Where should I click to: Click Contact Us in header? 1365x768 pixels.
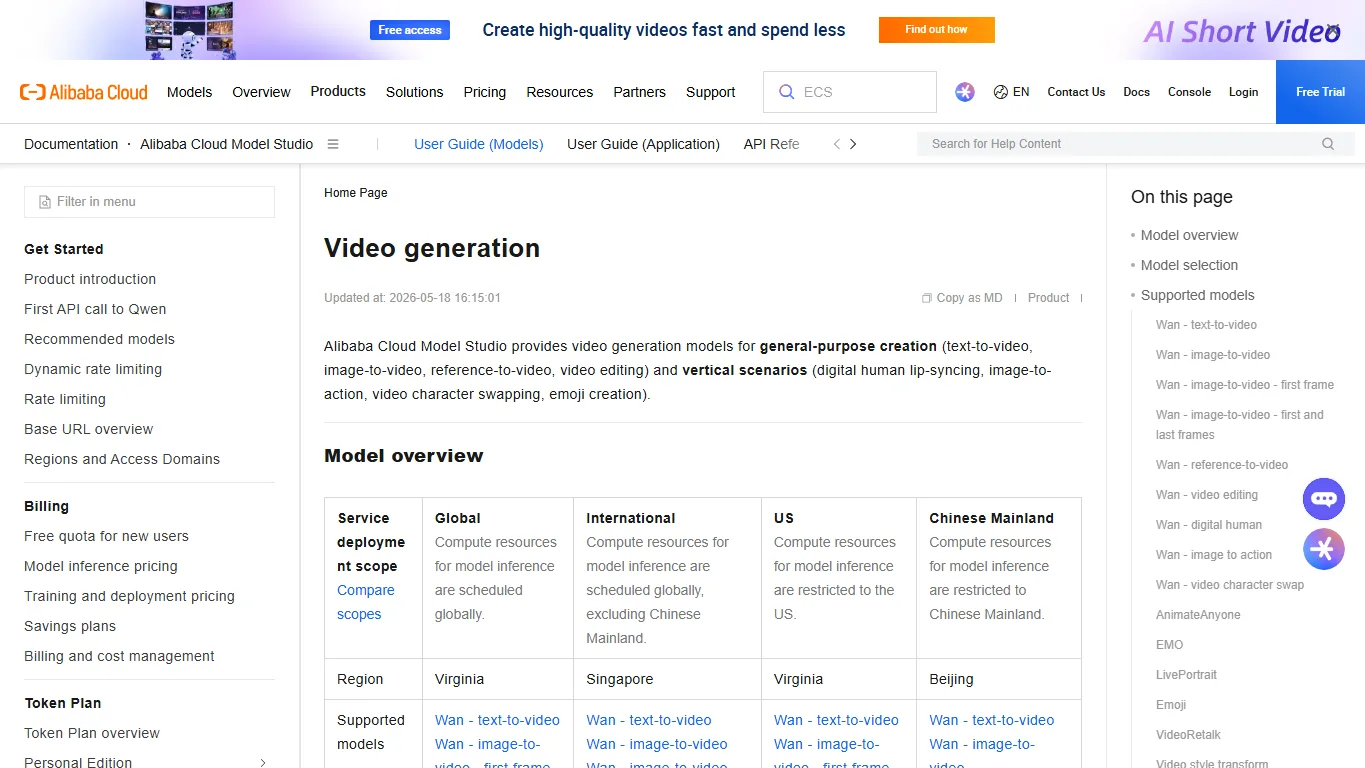coord(1076,92)
